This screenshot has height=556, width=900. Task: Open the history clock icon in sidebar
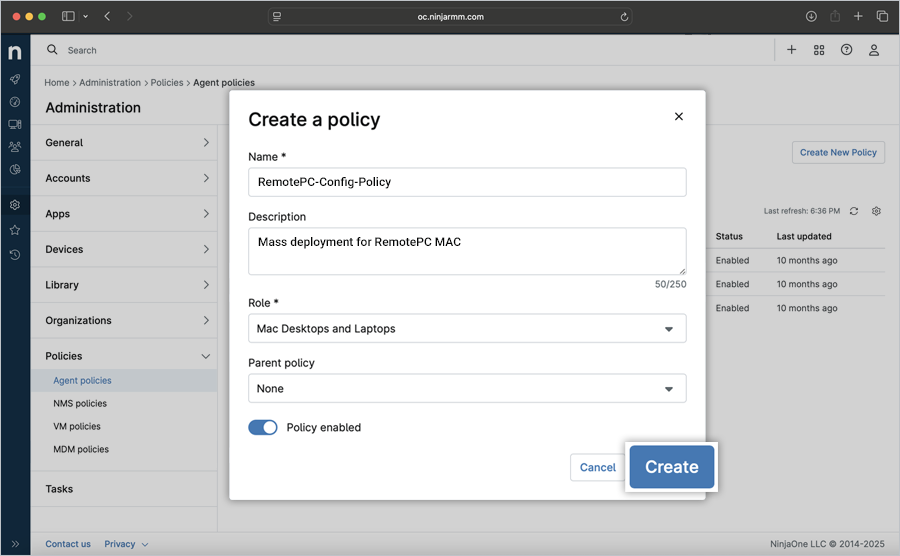15,255
